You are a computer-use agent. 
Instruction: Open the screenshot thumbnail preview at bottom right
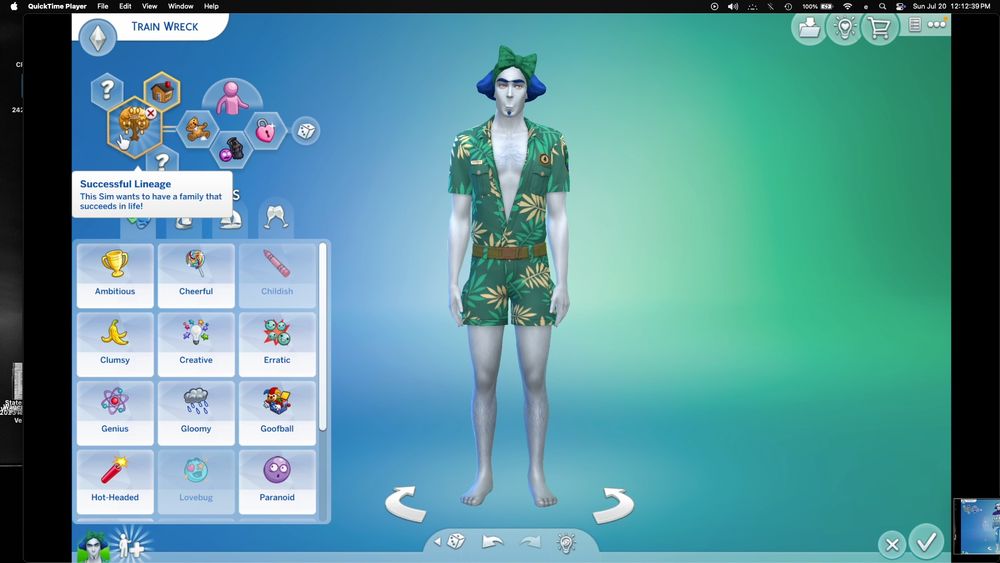coord(976,527)
